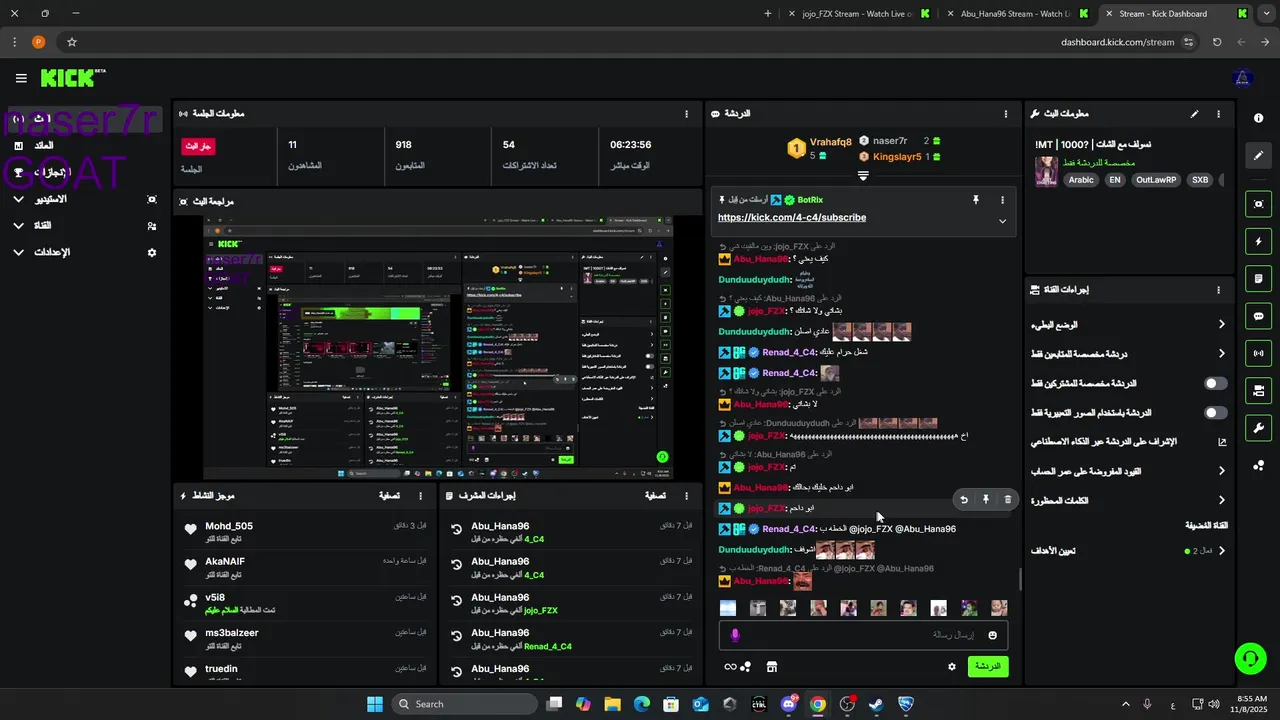Expand the pinned BotRix message chevron
This screenshot has height=720, width=1280.
[1002, 221]
